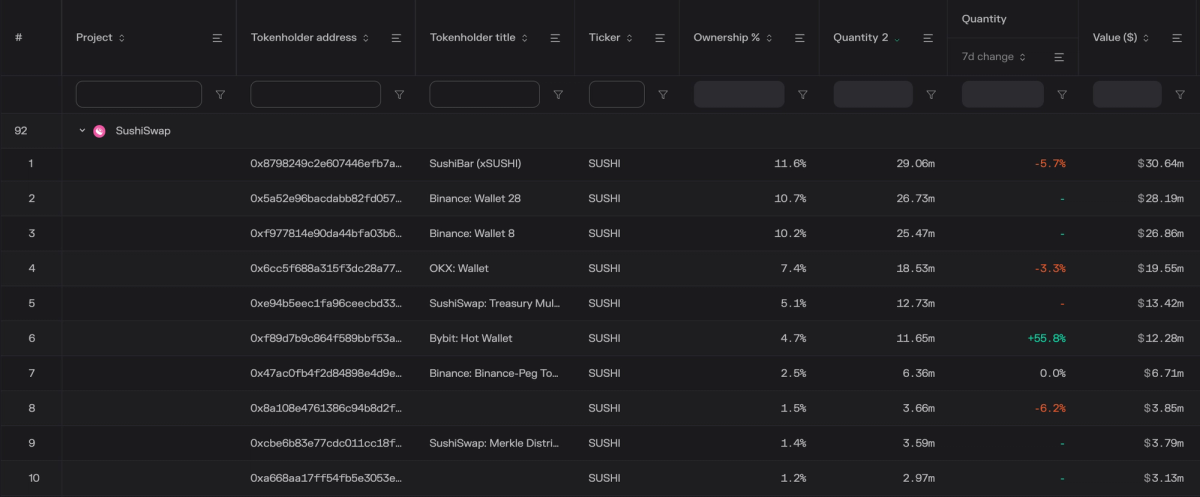1200x497 pixels.
Task: Sort by Project column header
Action: tap(101, 38)
